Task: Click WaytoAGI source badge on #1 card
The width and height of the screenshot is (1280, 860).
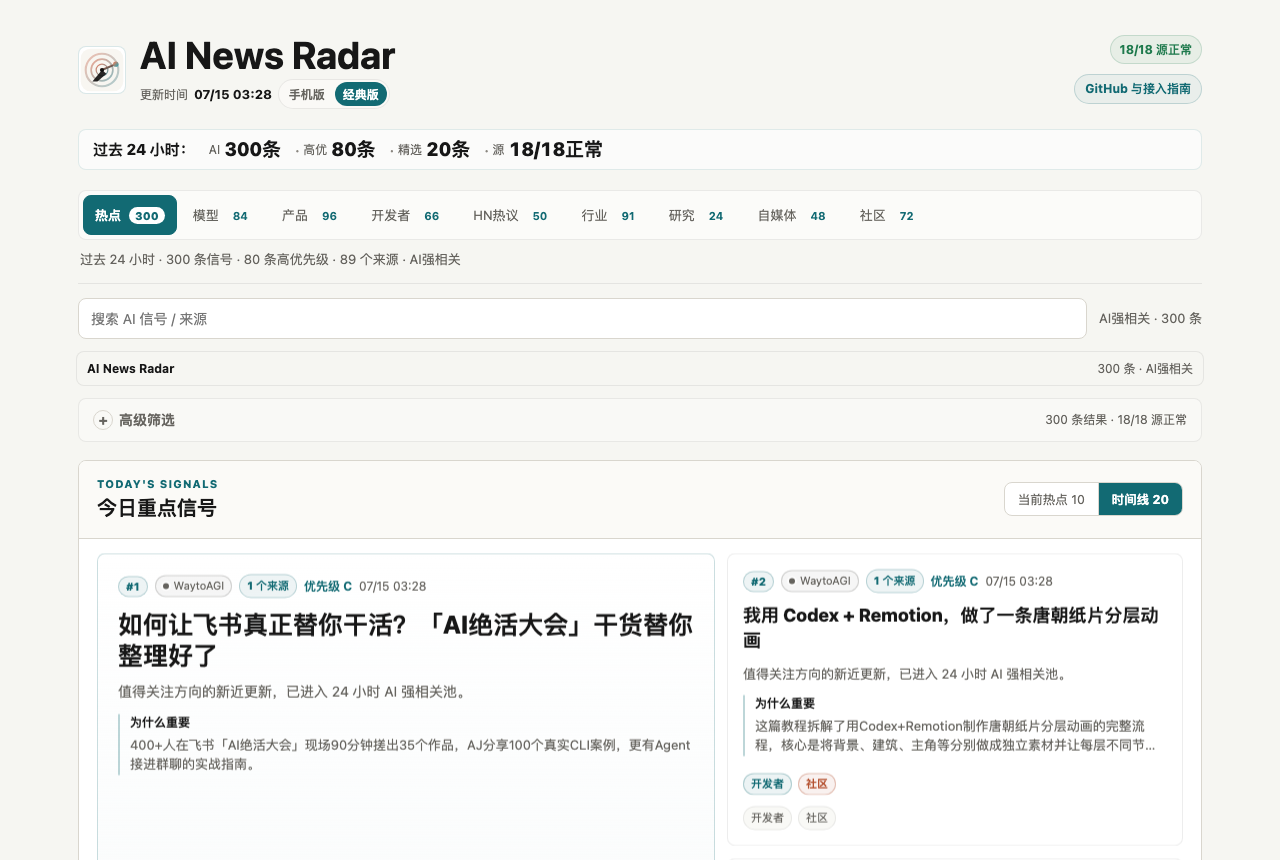Action: [193, 586]
